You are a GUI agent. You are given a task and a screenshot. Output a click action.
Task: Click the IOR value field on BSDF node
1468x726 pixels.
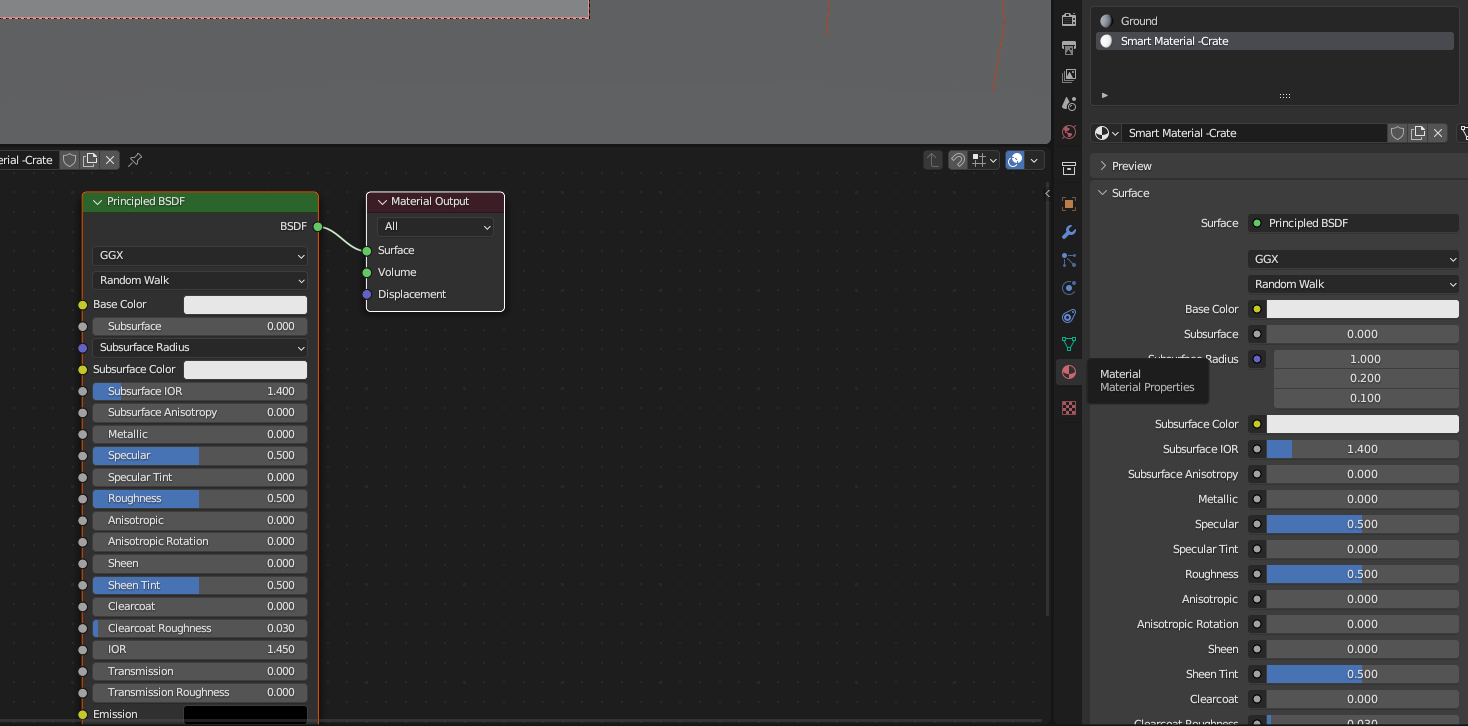(x=200, y=650)
